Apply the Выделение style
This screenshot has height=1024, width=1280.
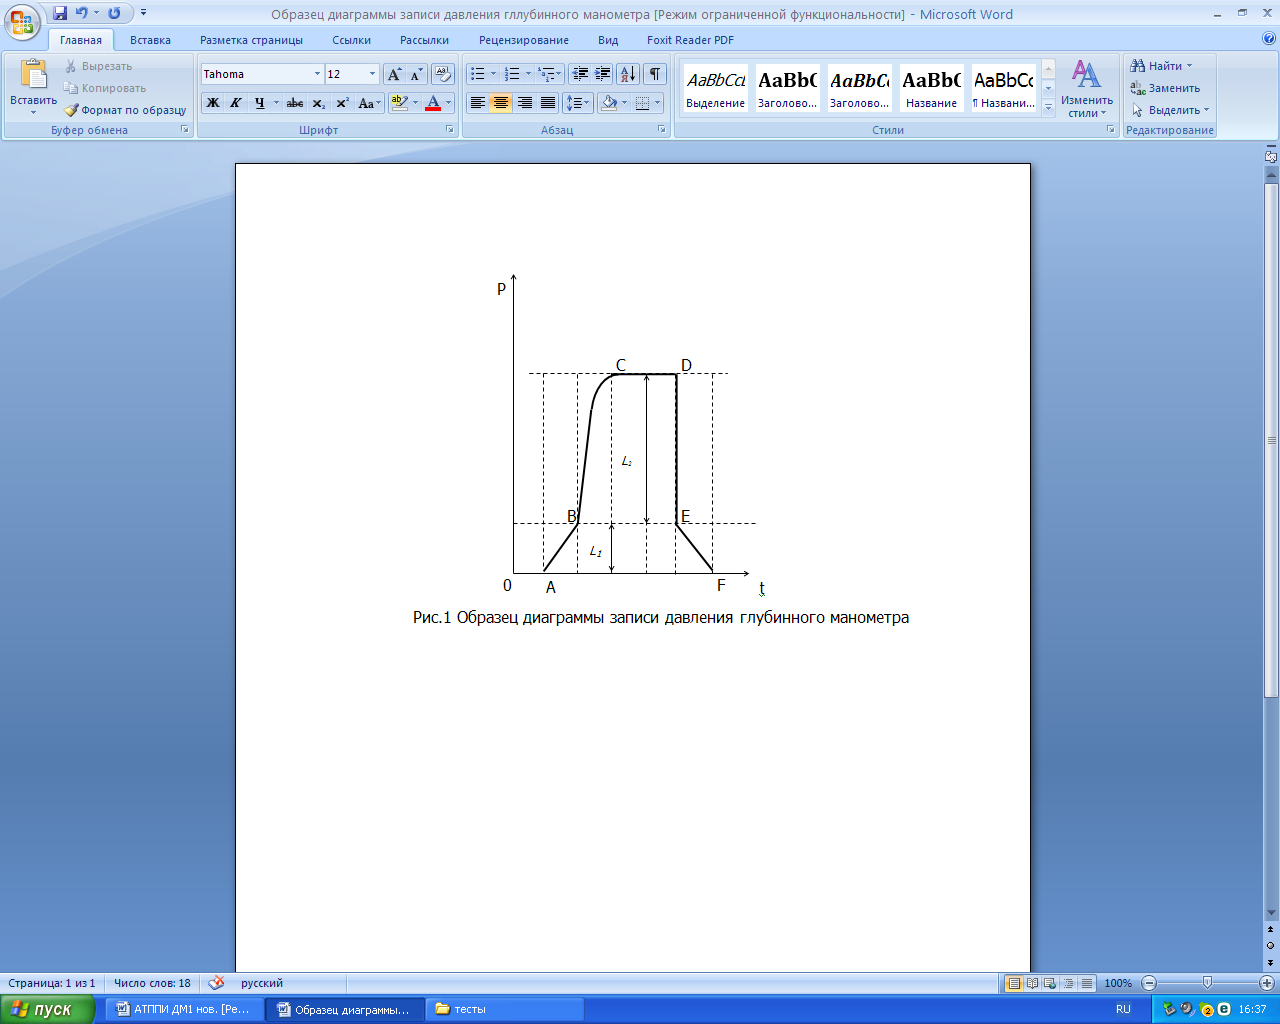pyautogui.click(x=715, y=88)
